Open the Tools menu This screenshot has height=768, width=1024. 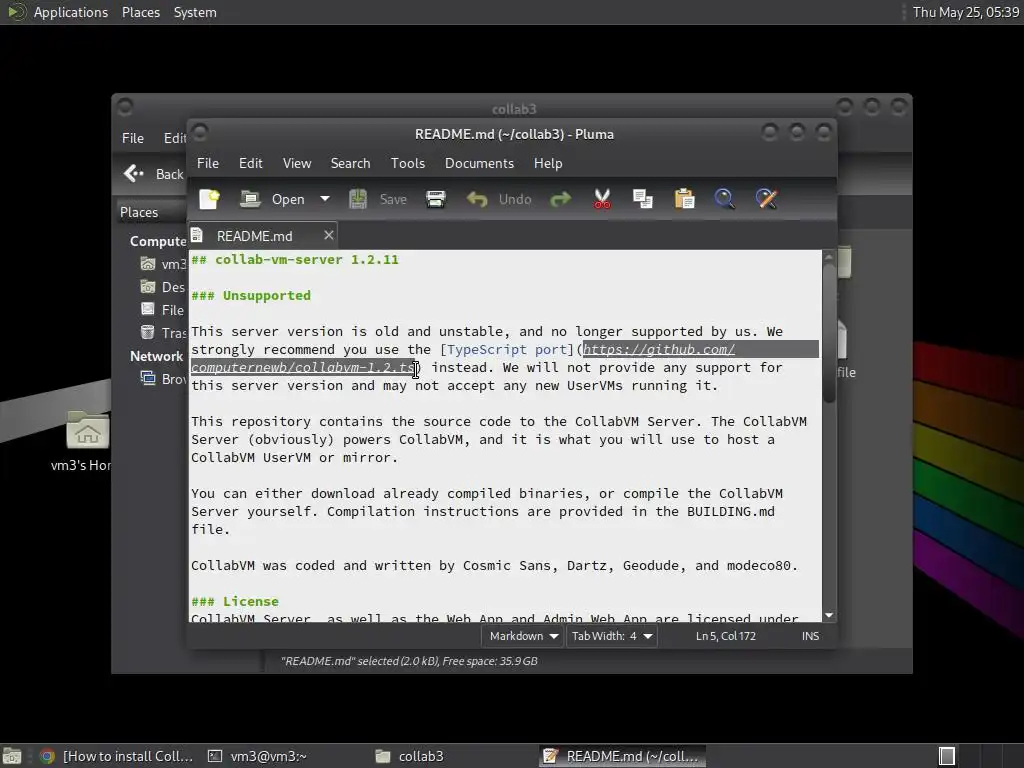click(x=408, y=163)
